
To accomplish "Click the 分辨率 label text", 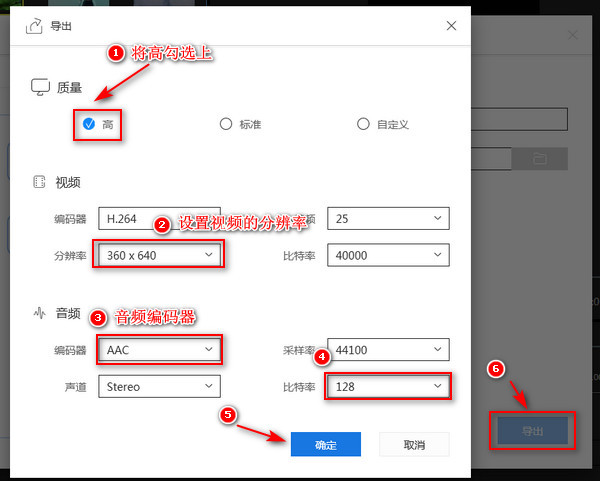I will click(x=70, y=255).
